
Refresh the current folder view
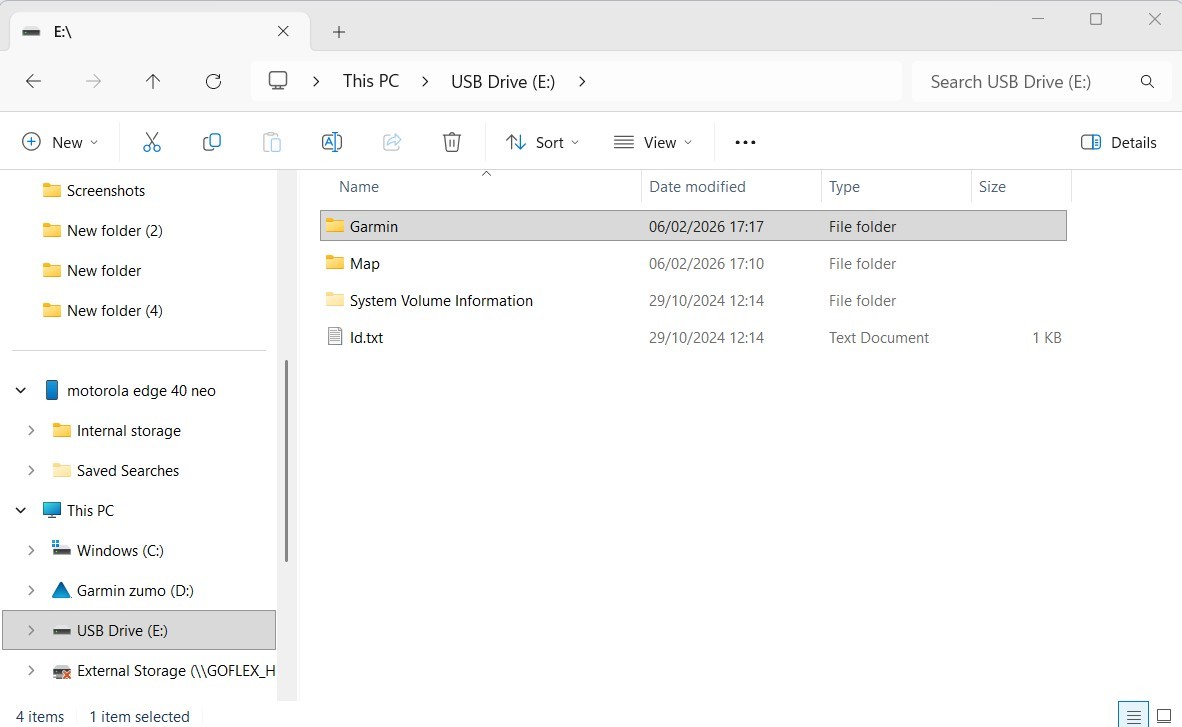pyautogui.click(x=213, y=81)
